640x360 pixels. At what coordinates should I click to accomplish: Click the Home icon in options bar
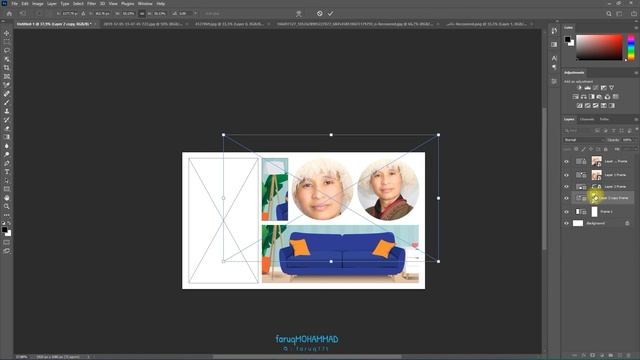9,13
